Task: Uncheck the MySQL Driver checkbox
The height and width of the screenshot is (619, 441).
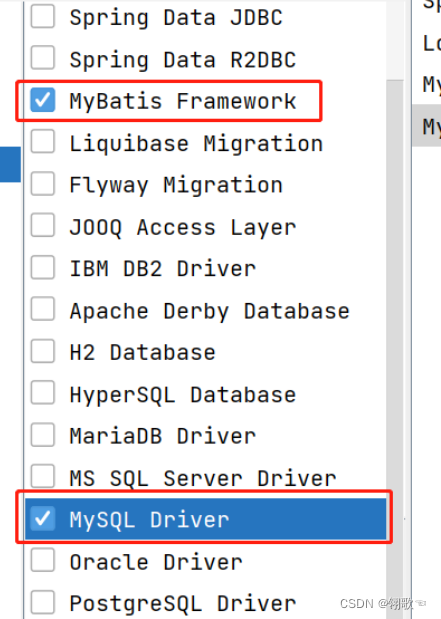Action: tap(43, 518)
